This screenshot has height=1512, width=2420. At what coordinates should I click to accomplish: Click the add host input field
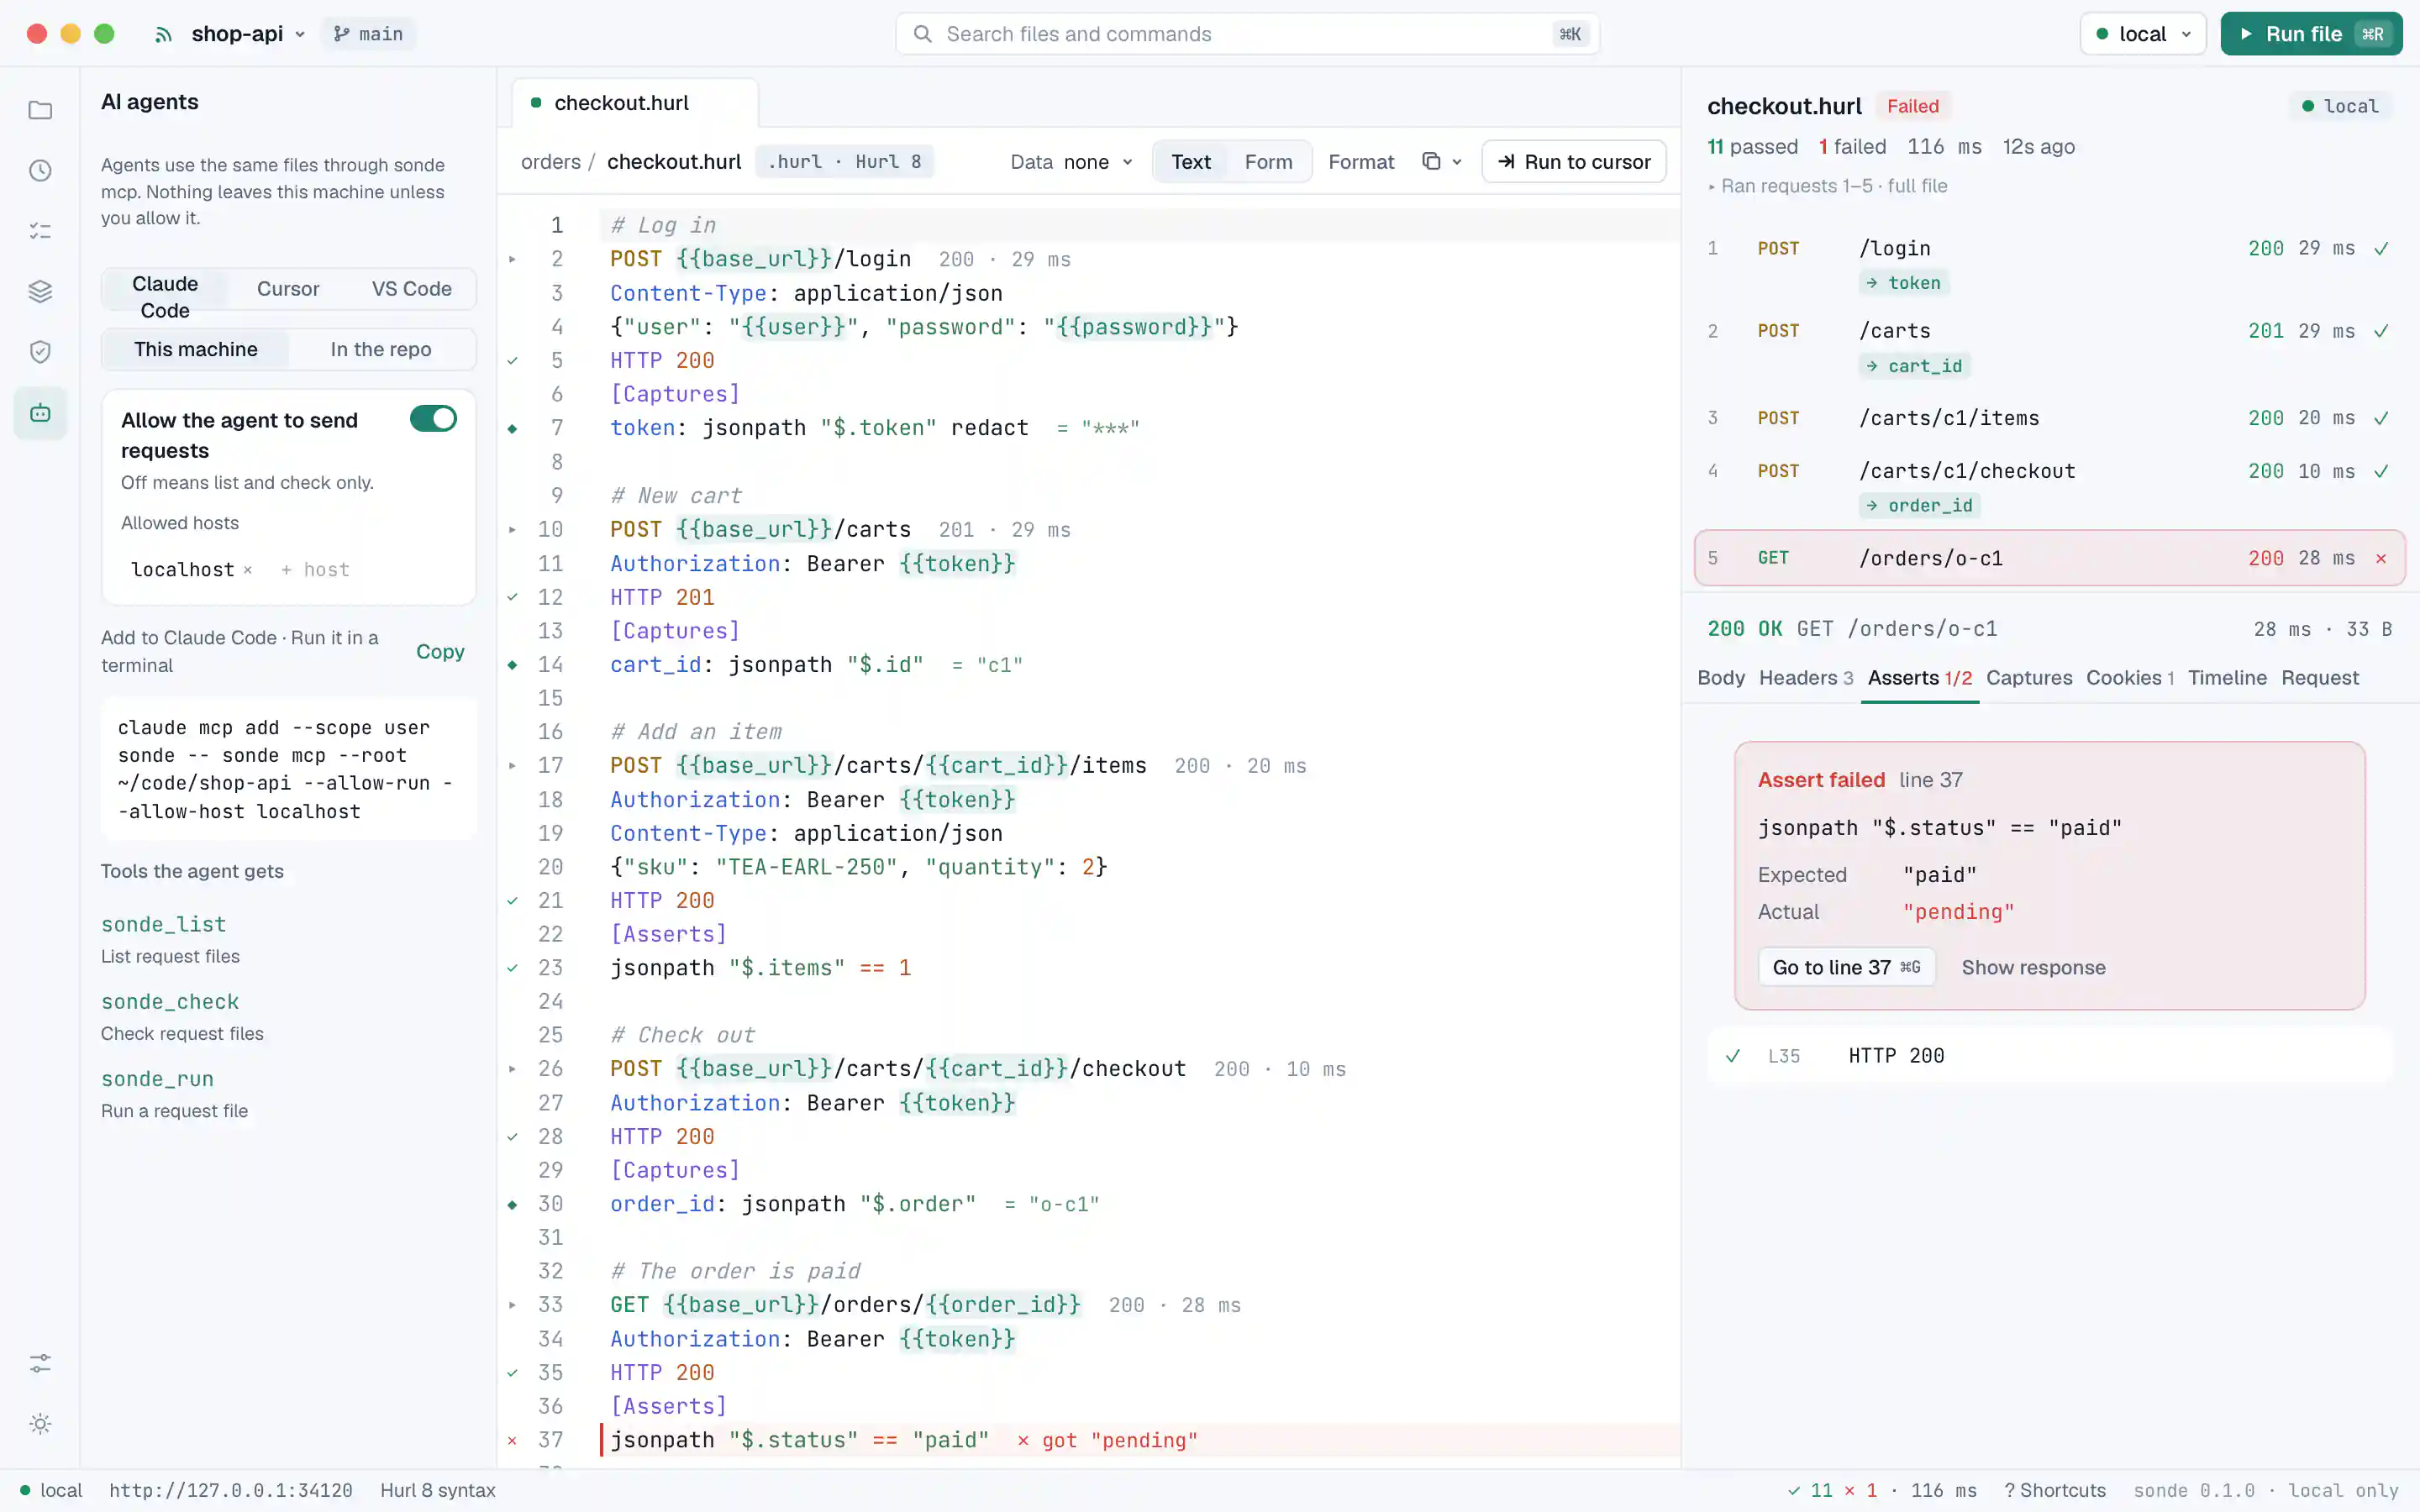pos(316,570)
